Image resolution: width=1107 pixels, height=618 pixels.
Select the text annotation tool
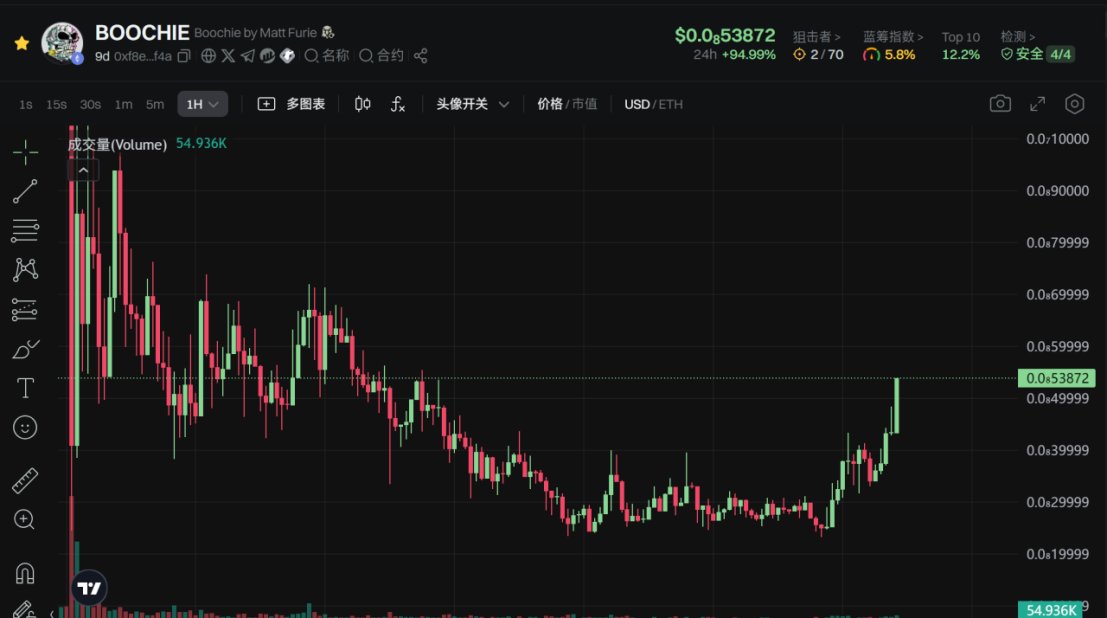click(25, 388)
